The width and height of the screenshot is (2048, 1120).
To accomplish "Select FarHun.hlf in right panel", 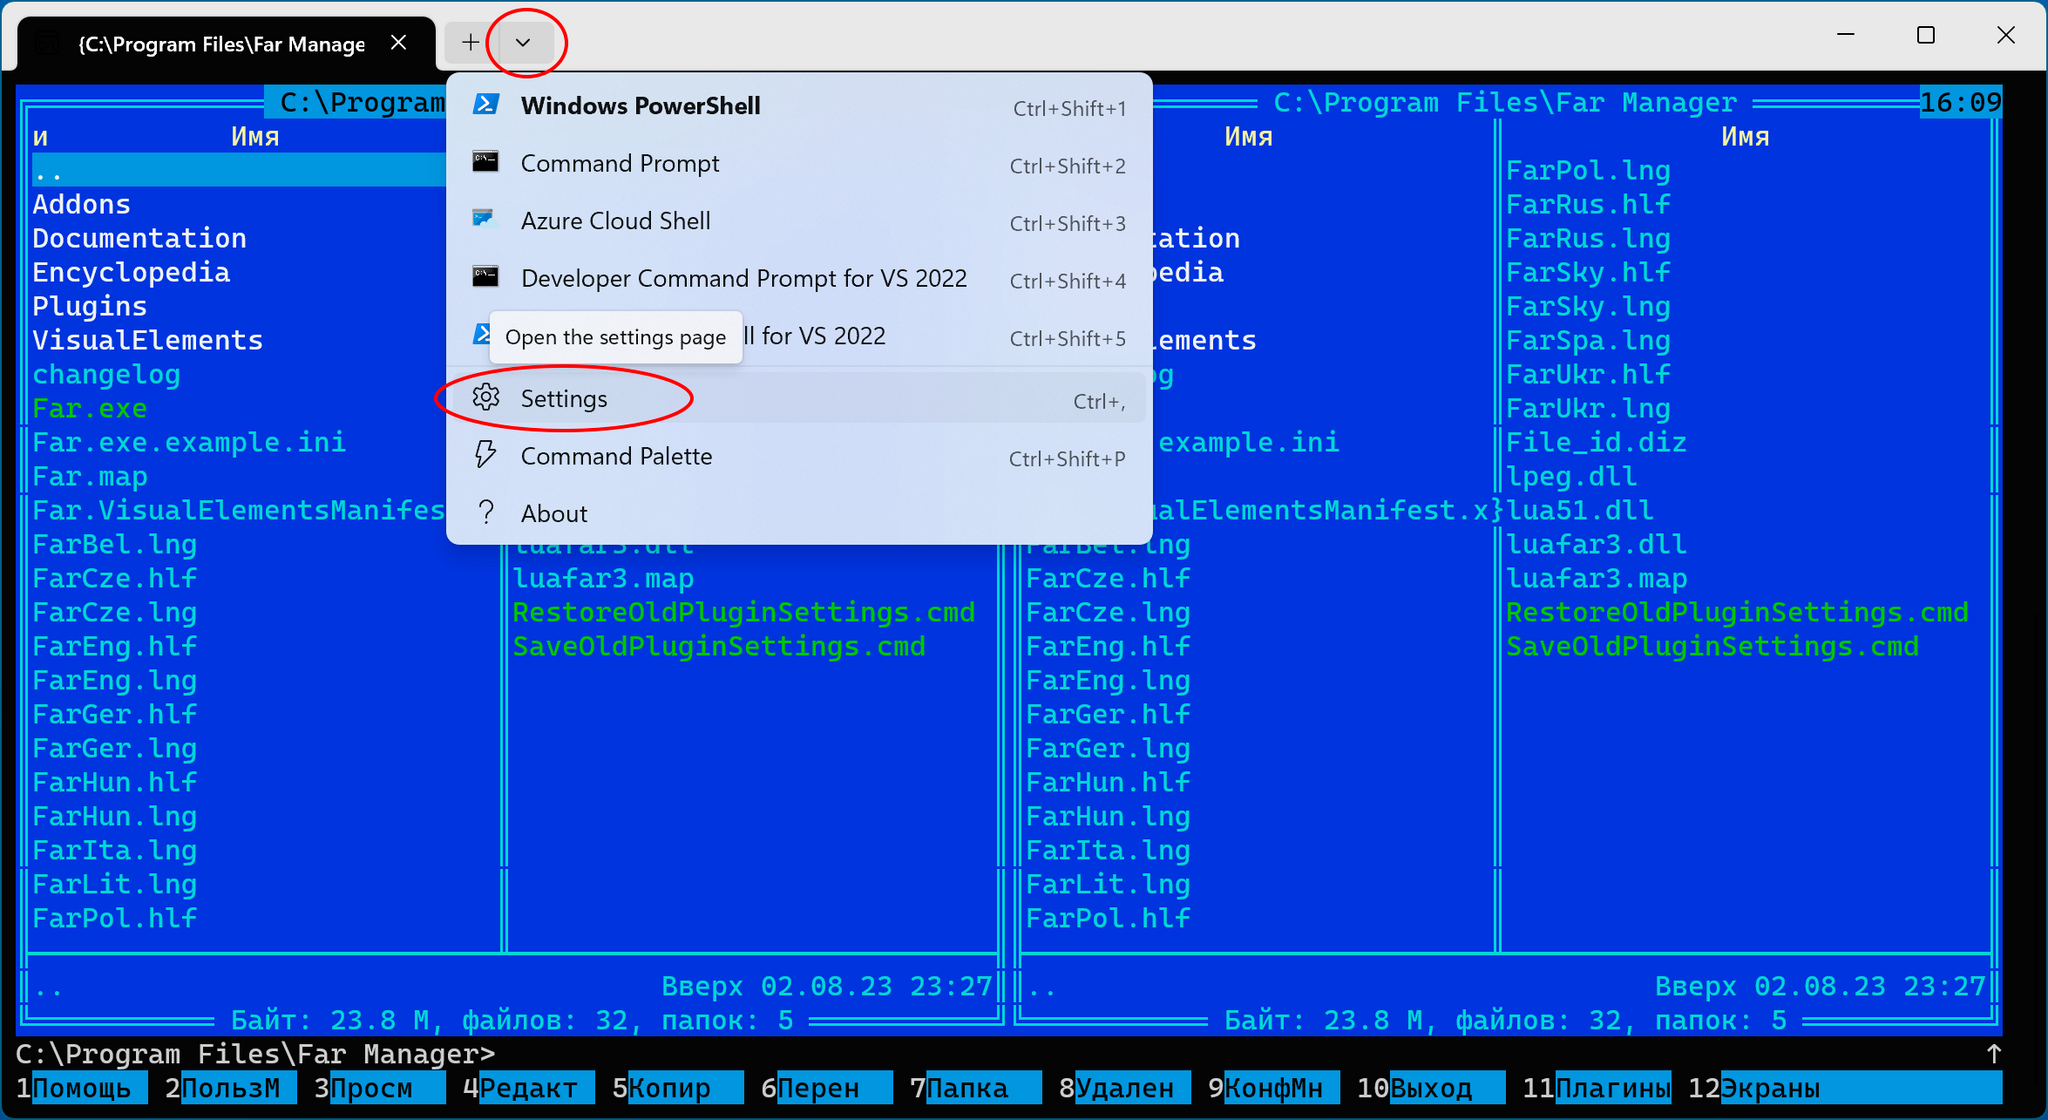I will (x=1109, y=782).
